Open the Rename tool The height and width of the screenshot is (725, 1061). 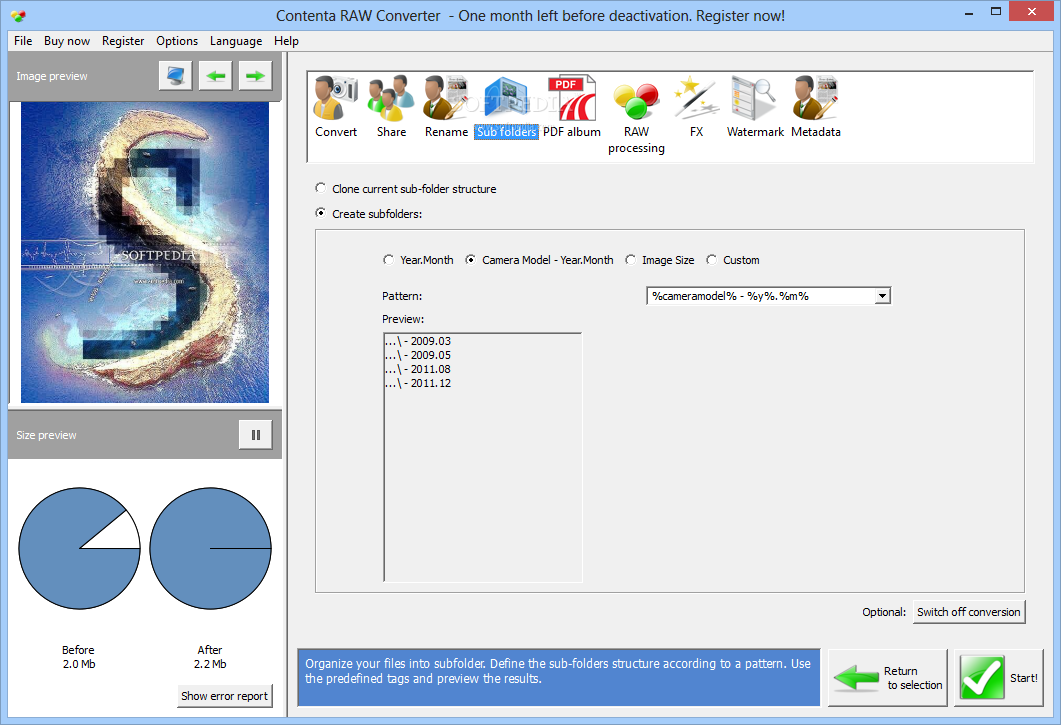pos(446,106)
